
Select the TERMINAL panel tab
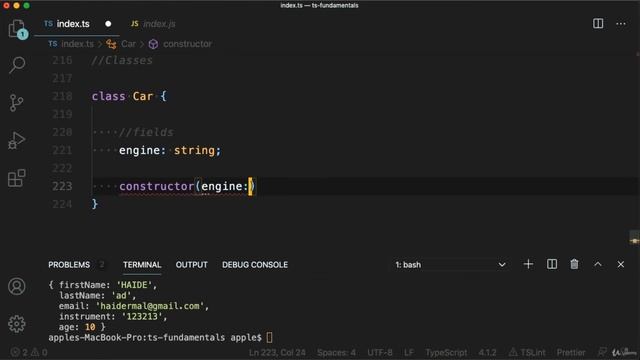tap(142, 265)
